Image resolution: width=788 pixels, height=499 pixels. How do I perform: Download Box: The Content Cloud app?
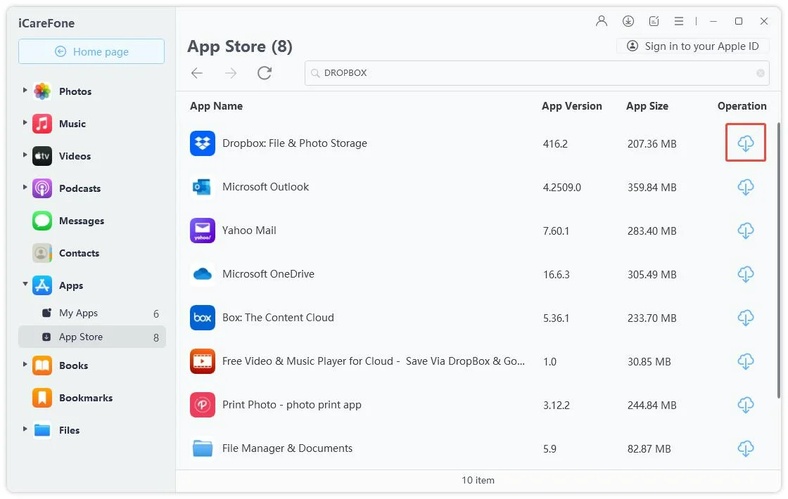coord(745,318)
